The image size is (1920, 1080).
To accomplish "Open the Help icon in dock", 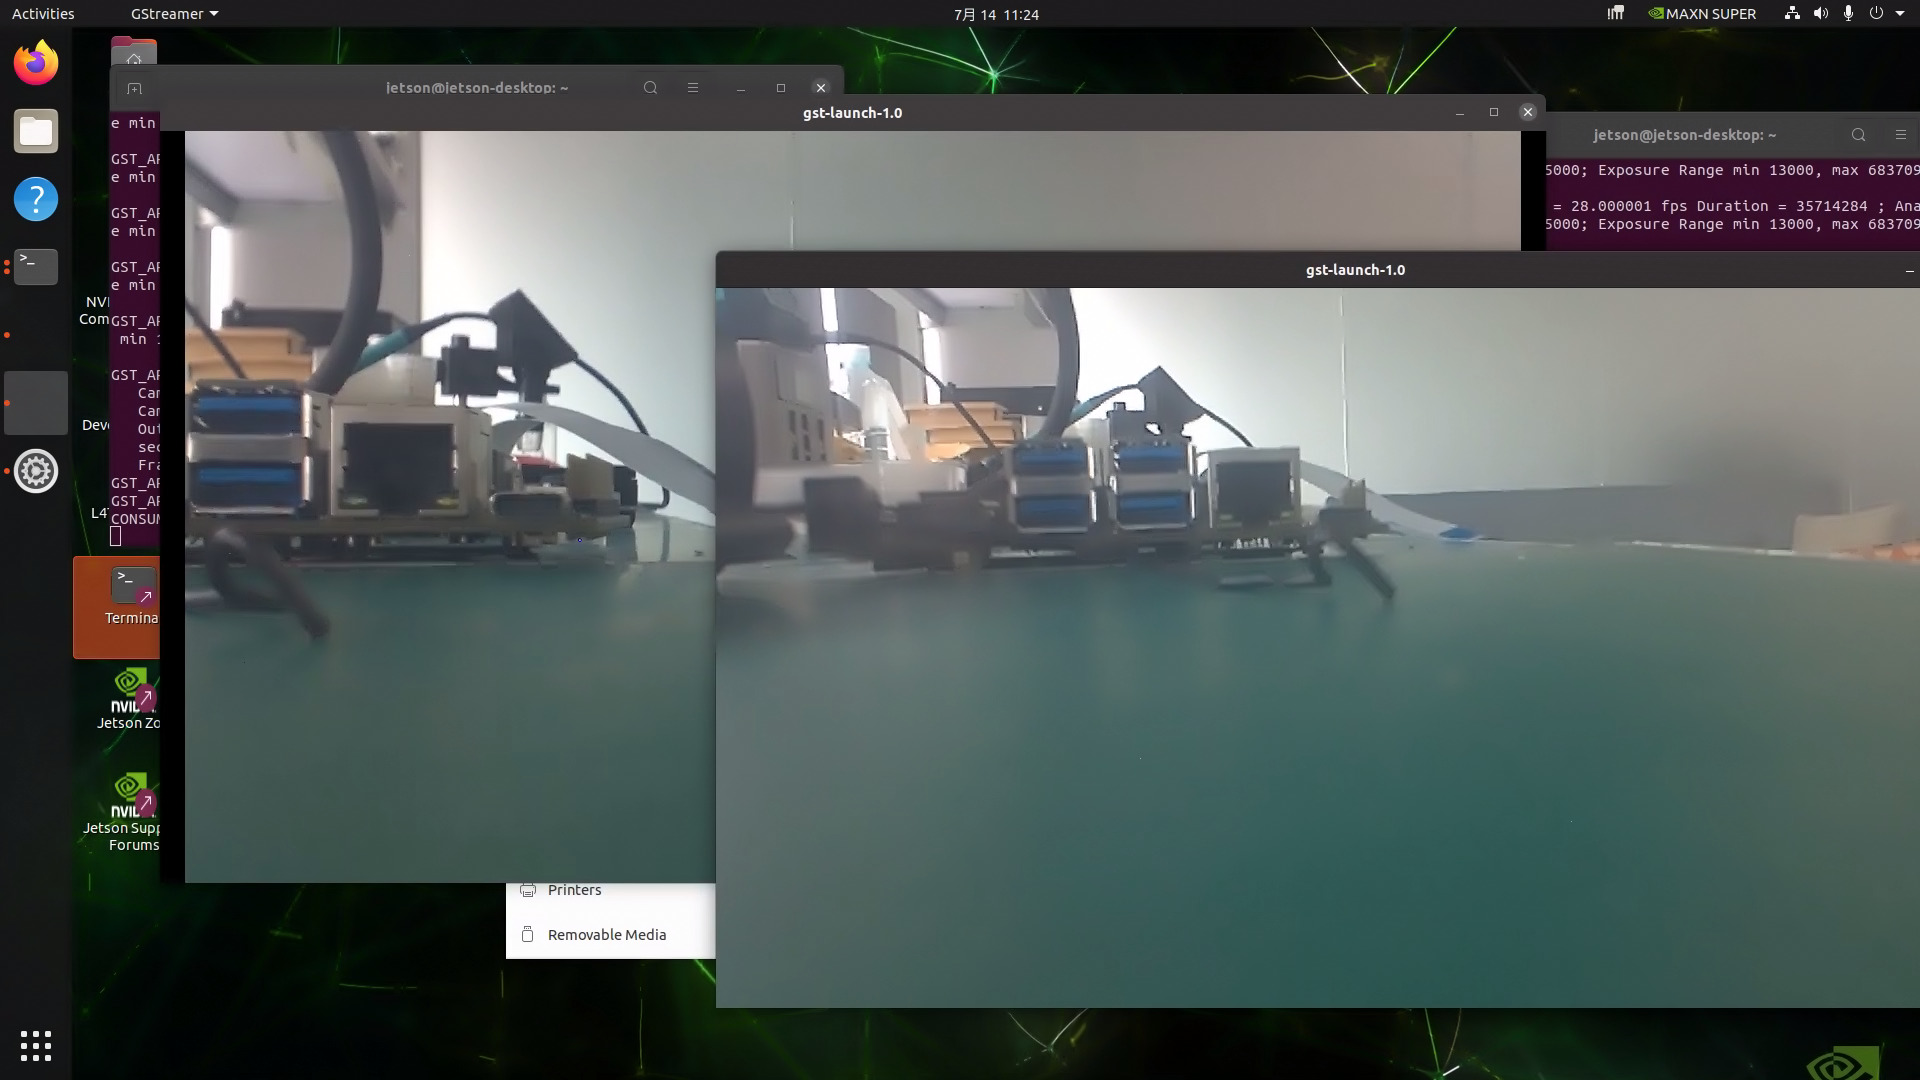I will click(36, 199).
